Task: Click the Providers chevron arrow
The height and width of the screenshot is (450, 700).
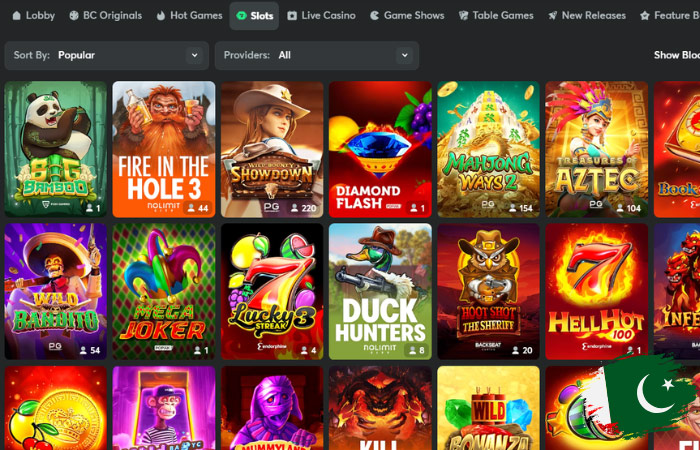Action: coord(404,55)
